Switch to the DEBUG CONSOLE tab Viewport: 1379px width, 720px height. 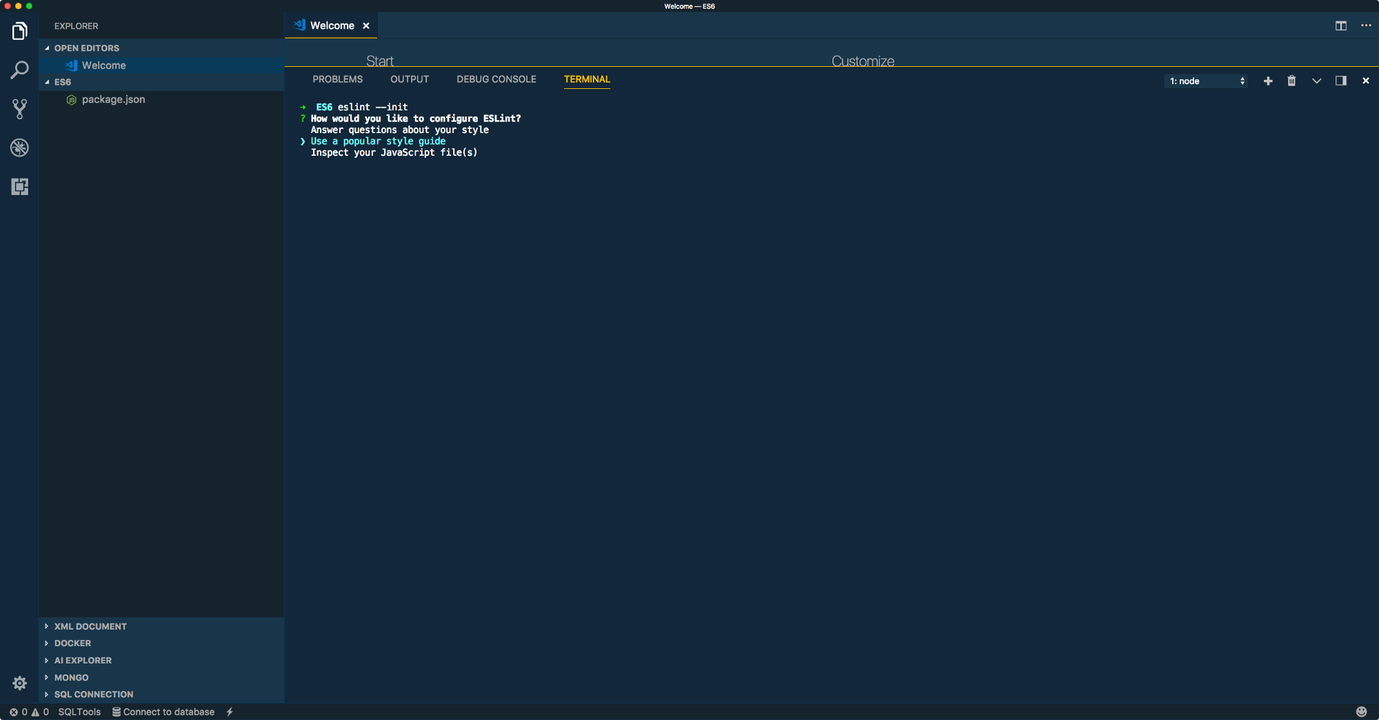tap(496, 79)
